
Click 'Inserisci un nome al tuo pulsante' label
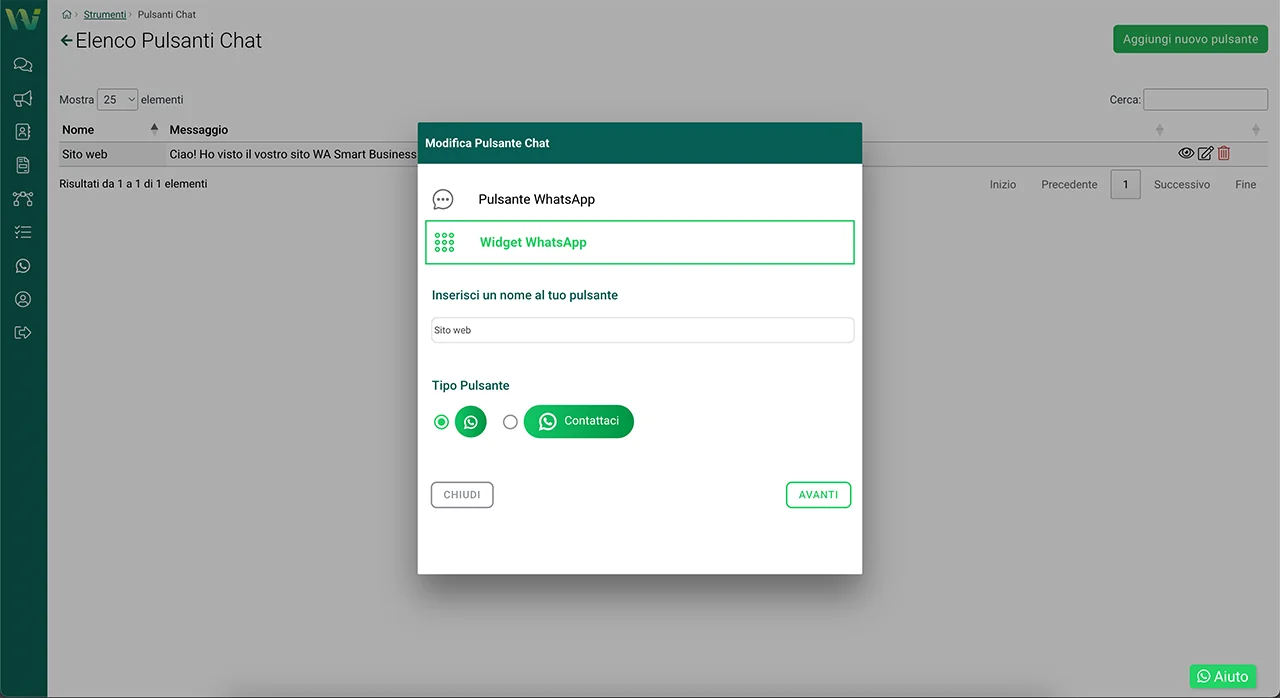click(x=525, y=295)
